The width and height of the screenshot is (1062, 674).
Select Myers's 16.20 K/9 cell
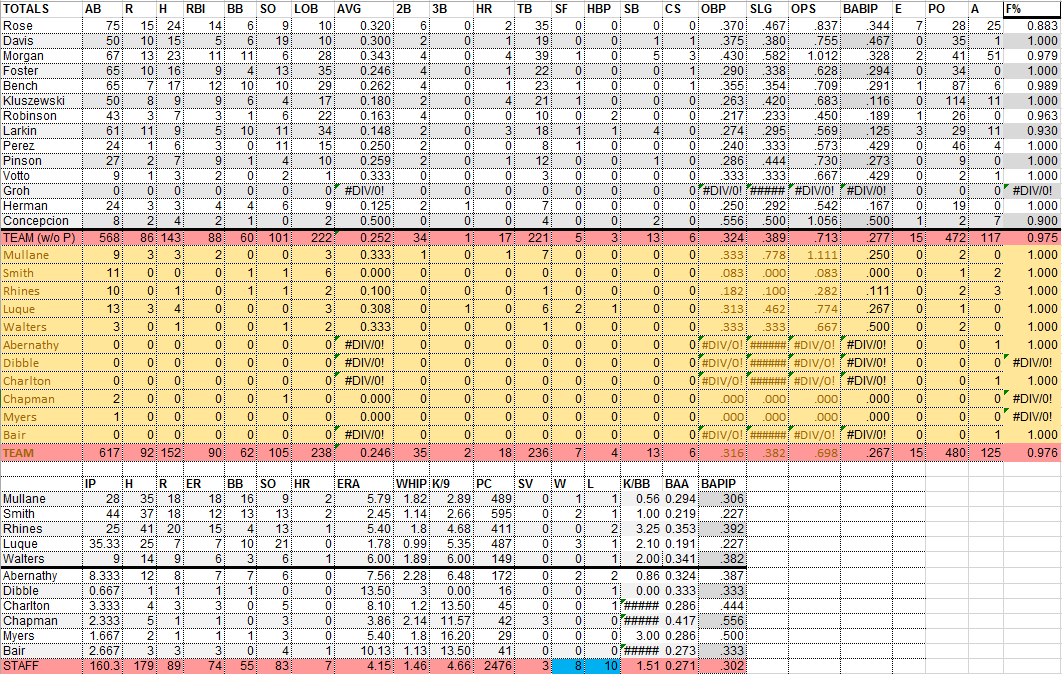[450, 635]
